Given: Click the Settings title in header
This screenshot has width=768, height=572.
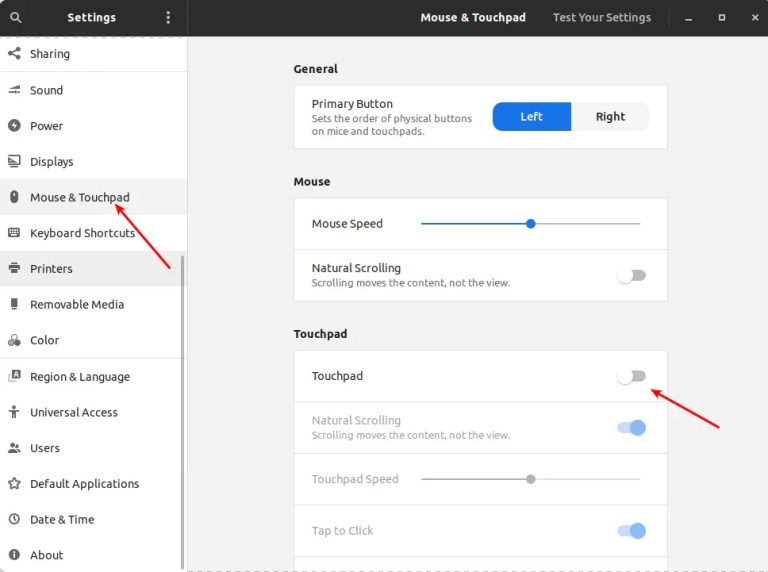Looking at the screenshot, I should point(92,18).
